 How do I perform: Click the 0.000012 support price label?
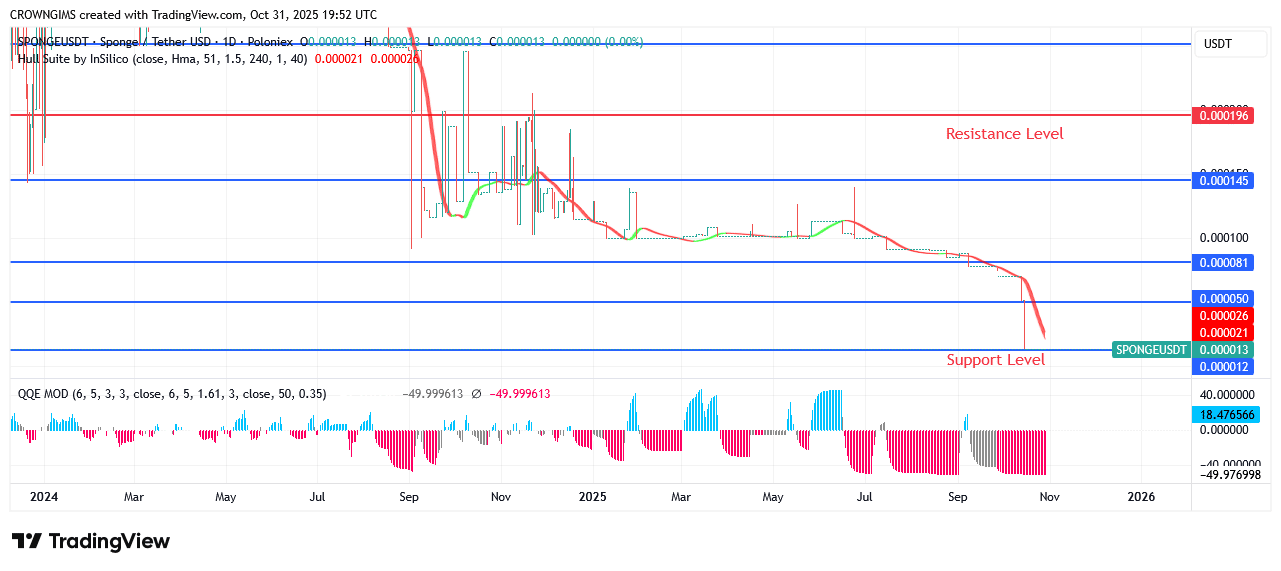1224,367
